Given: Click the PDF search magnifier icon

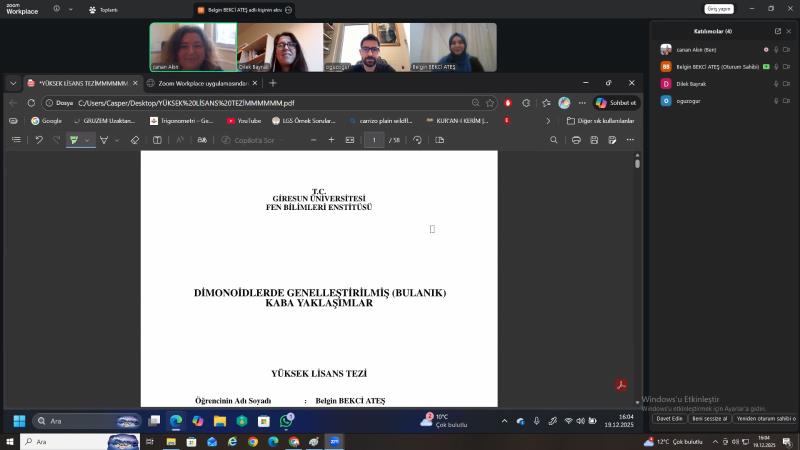Looking at the screenshot, I should coord(554,140).
